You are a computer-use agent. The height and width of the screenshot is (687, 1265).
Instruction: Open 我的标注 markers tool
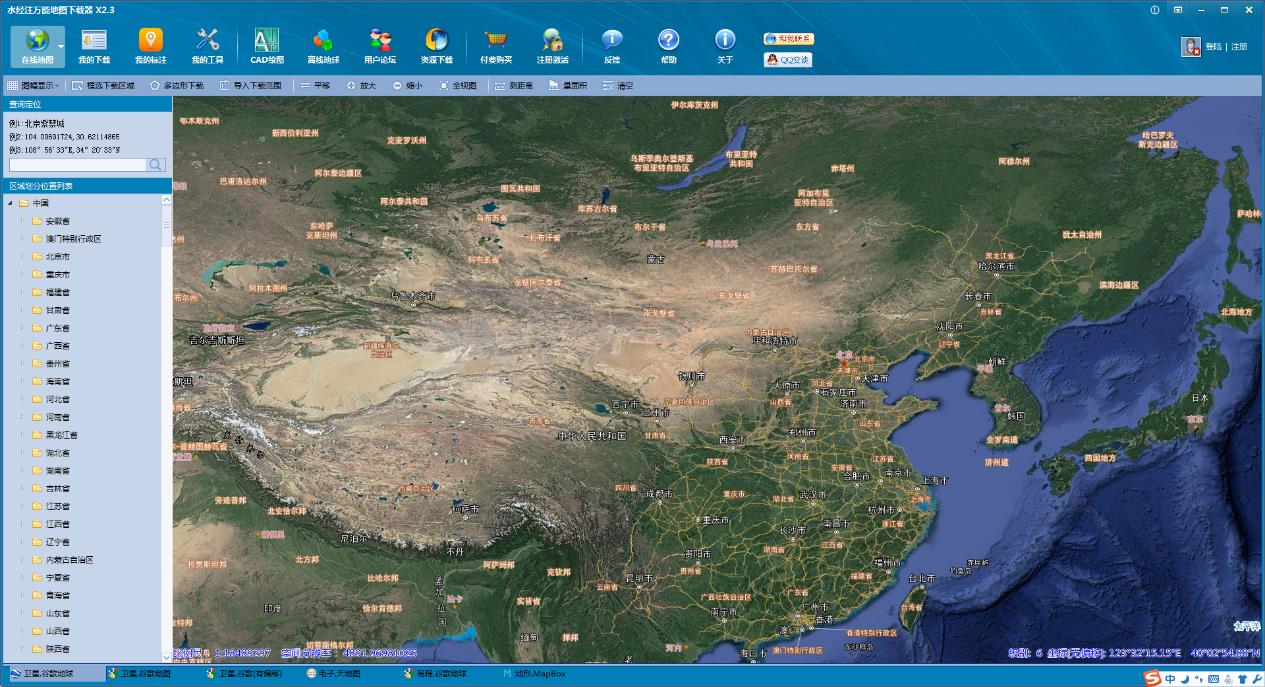(x=151, y=46)
